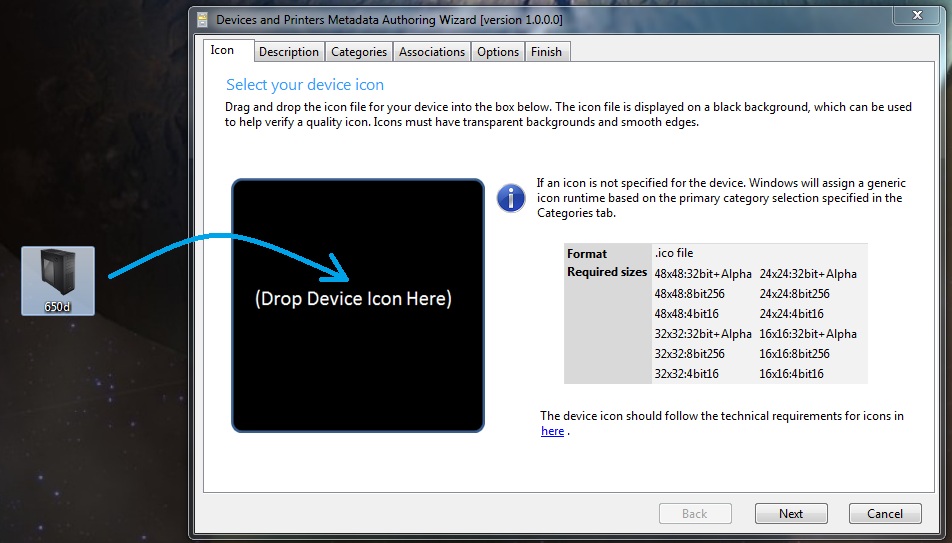Click the disabled Back button

[695, 514]
